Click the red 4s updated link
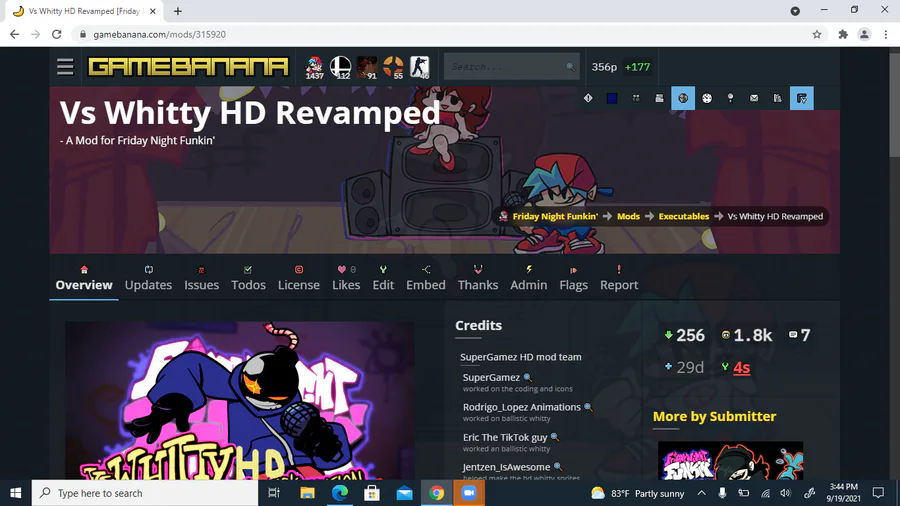The height and width of the screenshot is (506, 900). point(742,367)
